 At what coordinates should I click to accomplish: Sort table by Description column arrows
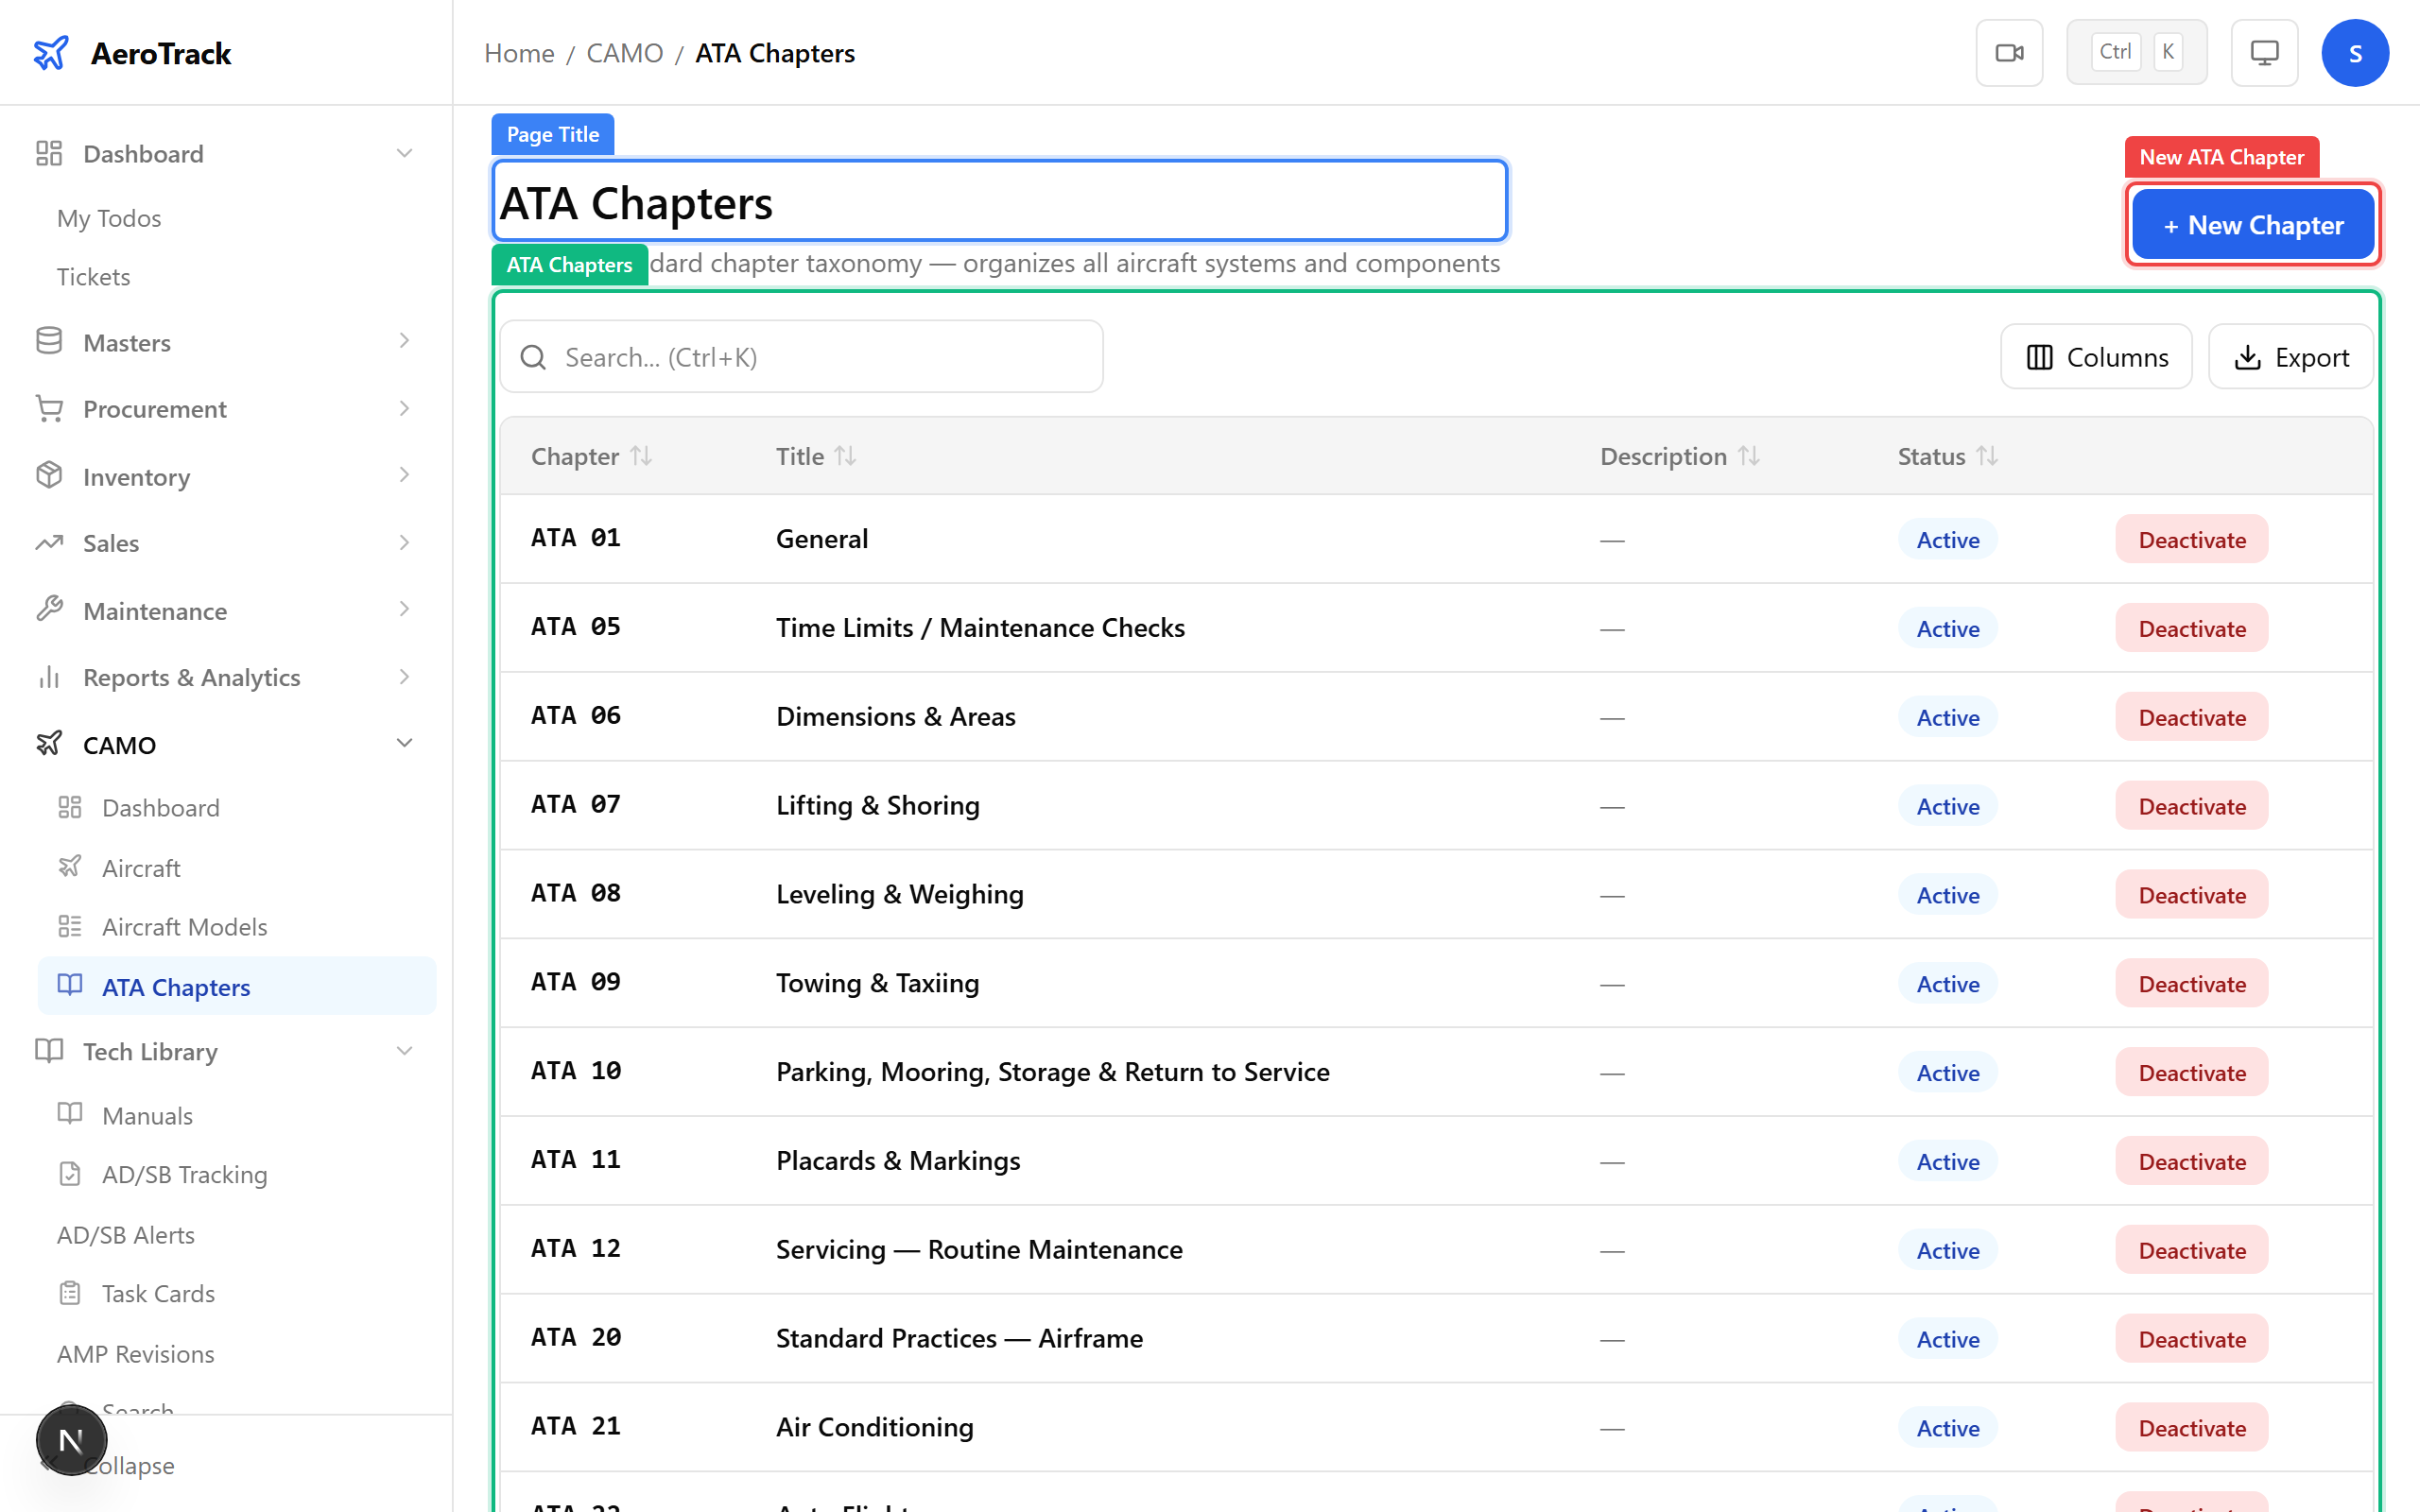(1748, 456)
